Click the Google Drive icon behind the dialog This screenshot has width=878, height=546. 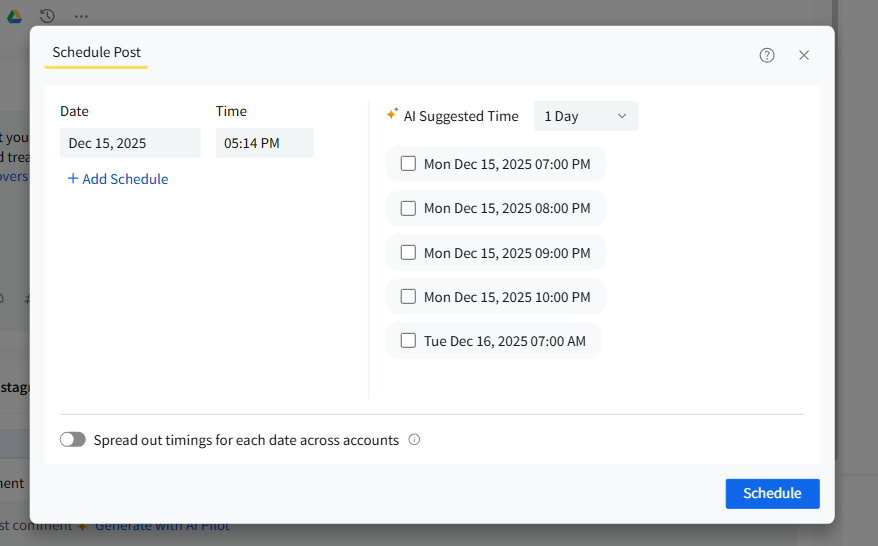pyautogui.click(x=15, y=16)
